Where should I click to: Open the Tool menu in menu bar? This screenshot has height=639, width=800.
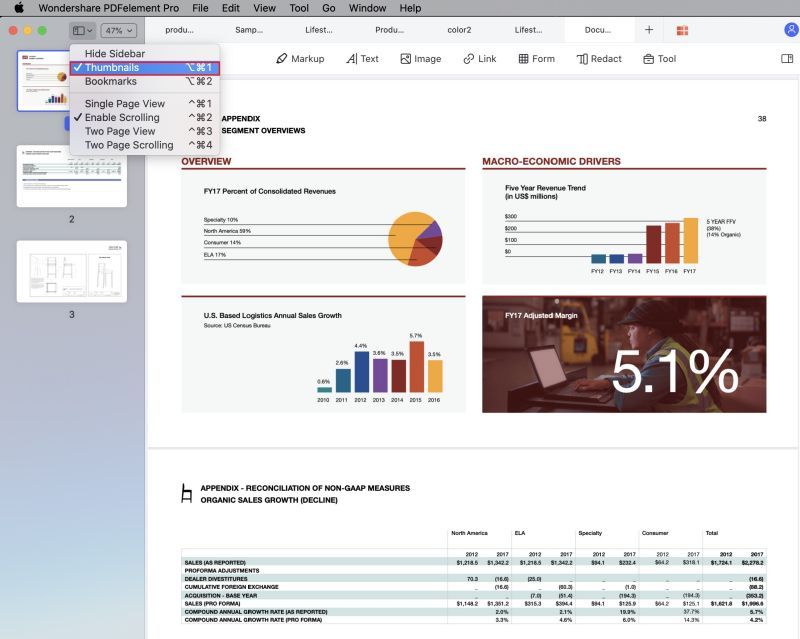(299, 8)
